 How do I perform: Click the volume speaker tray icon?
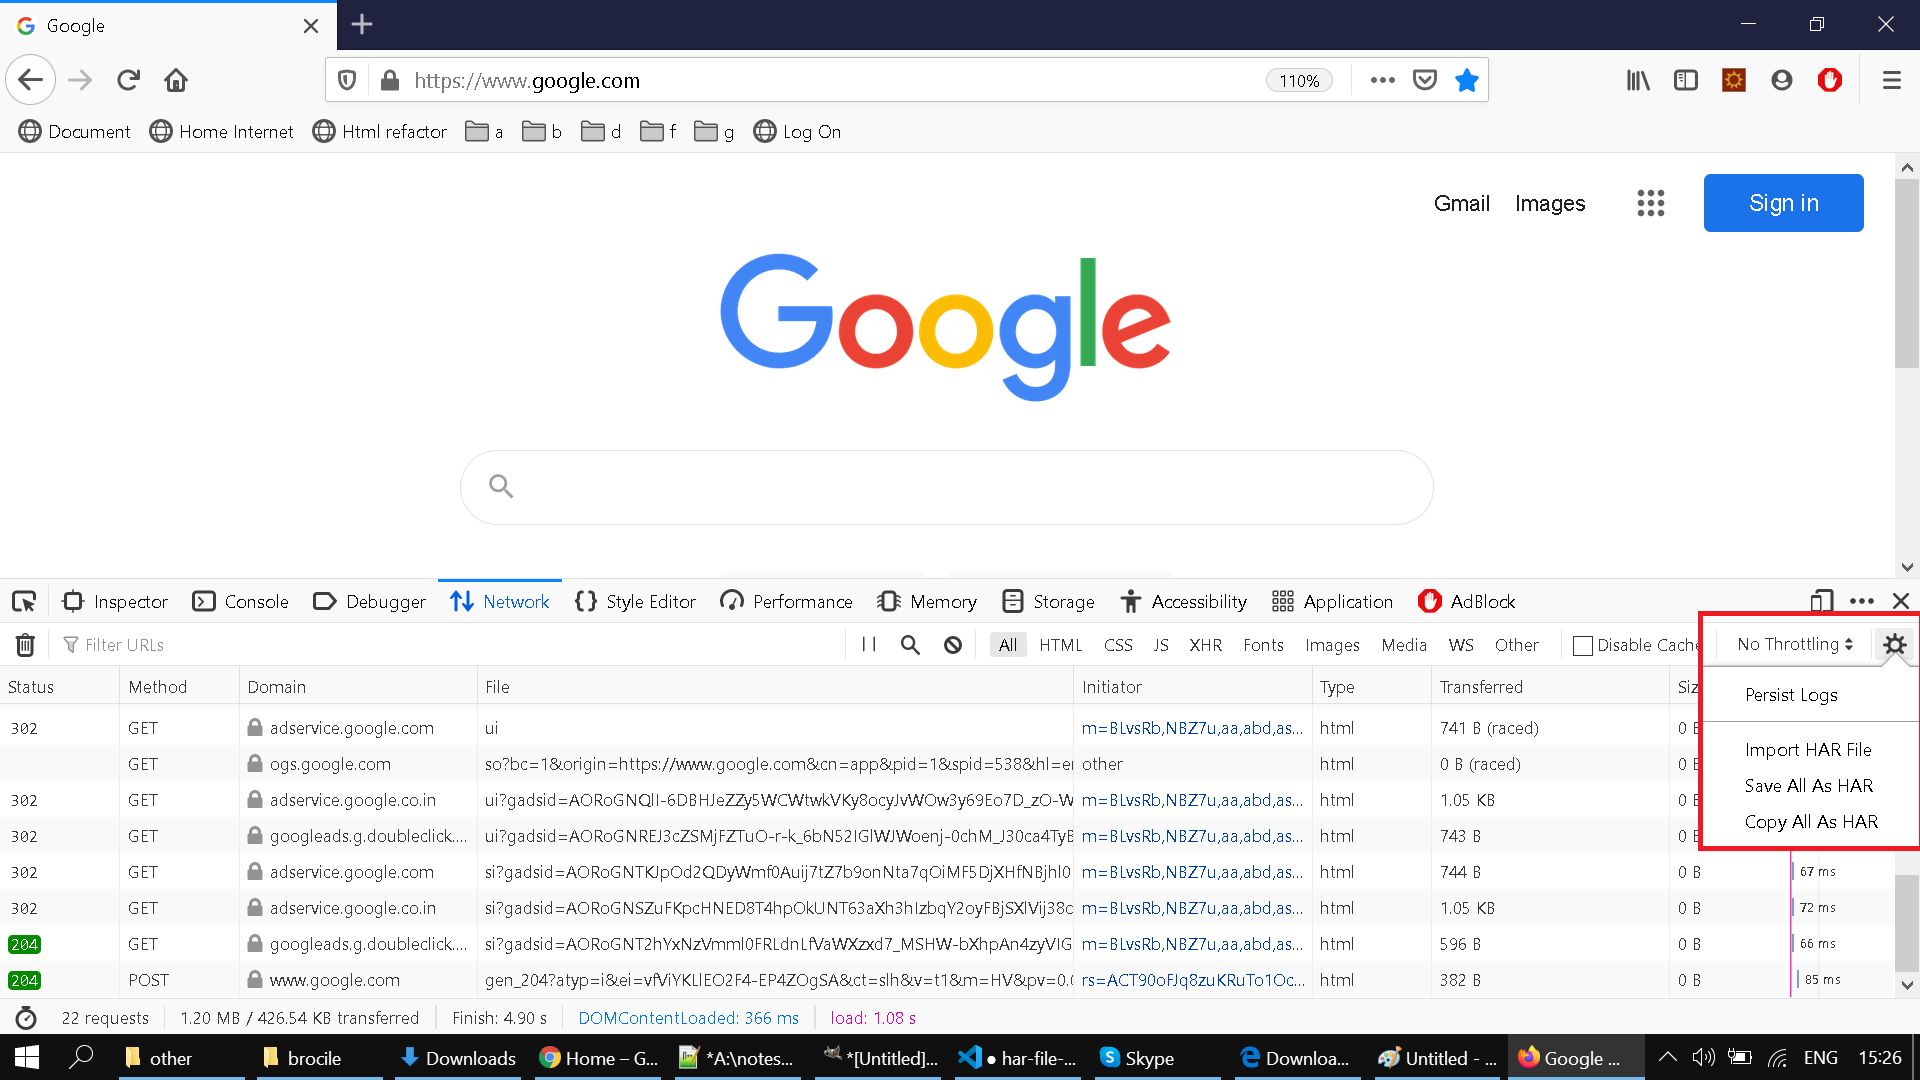1703,1057
